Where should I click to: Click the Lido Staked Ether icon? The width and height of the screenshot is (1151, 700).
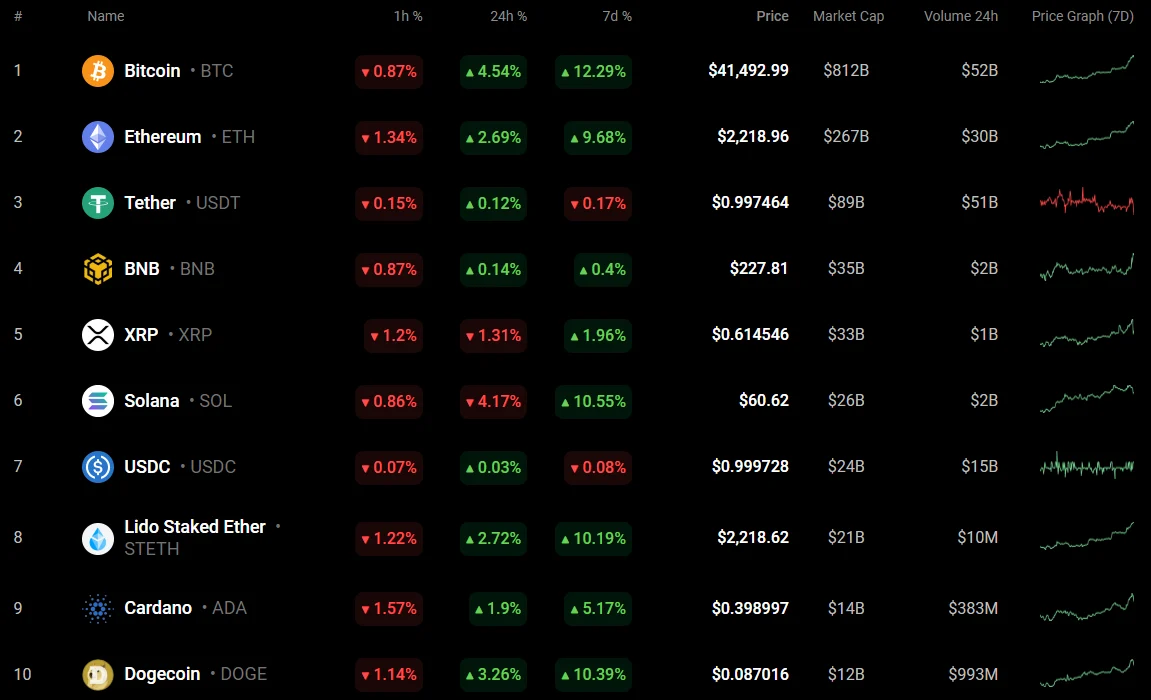point(98,538)
